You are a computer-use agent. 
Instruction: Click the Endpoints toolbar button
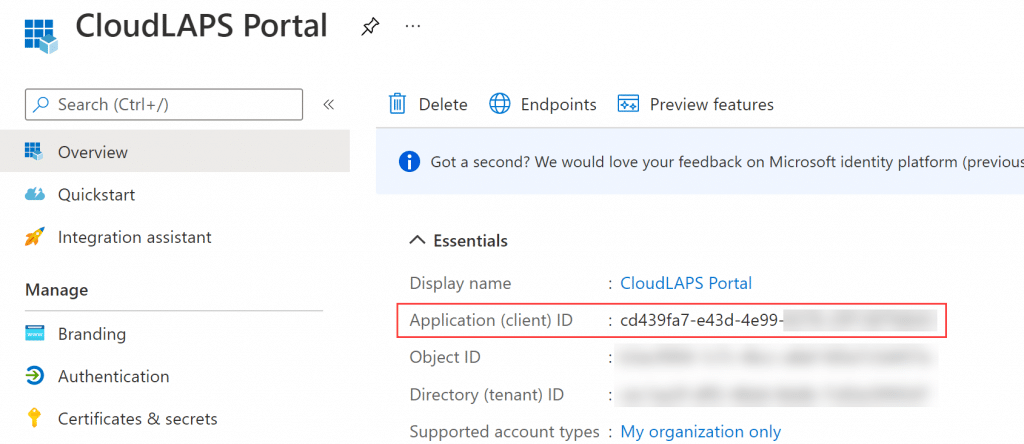pos(543,104)
